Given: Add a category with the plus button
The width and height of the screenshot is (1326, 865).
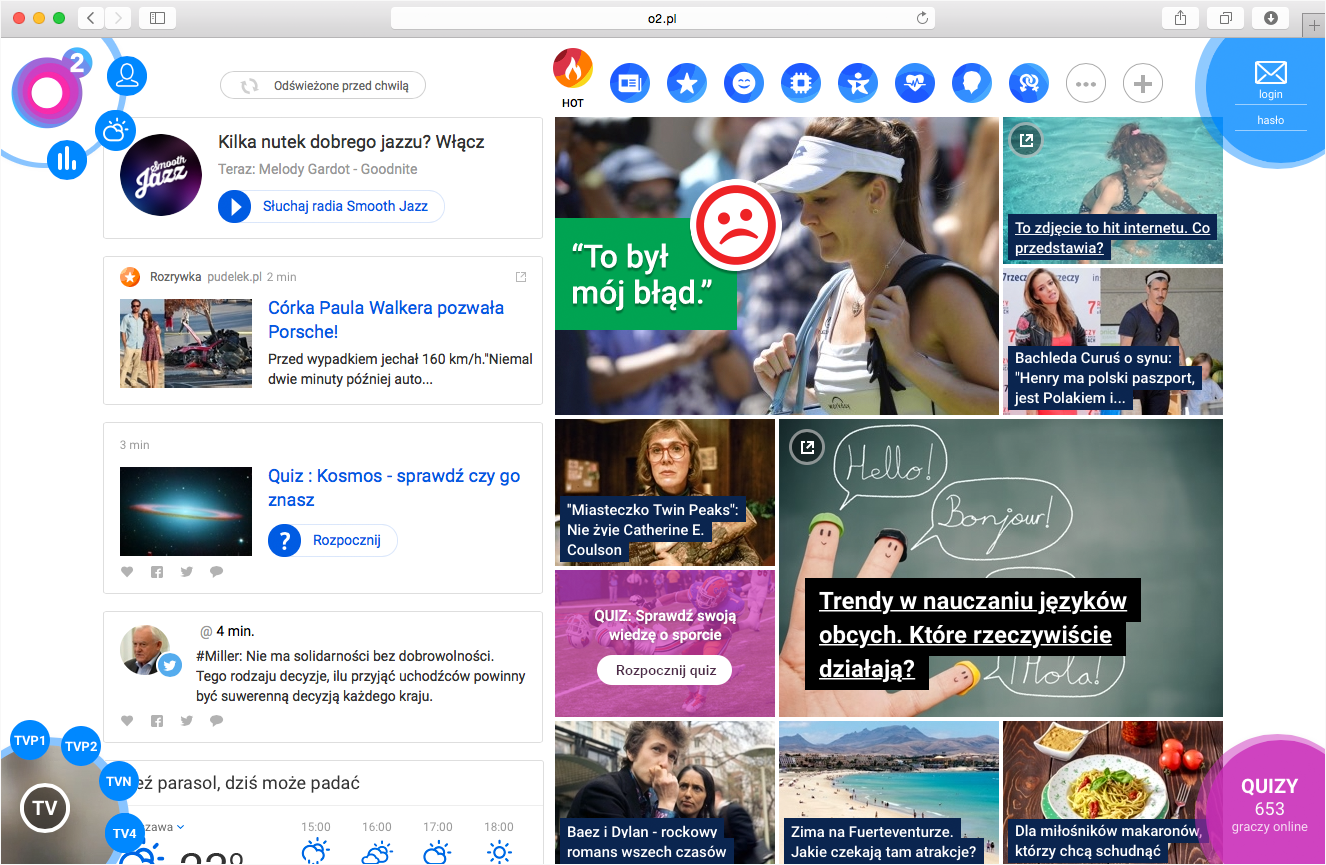Looking at the screenshot, I should click(1143, 84).
